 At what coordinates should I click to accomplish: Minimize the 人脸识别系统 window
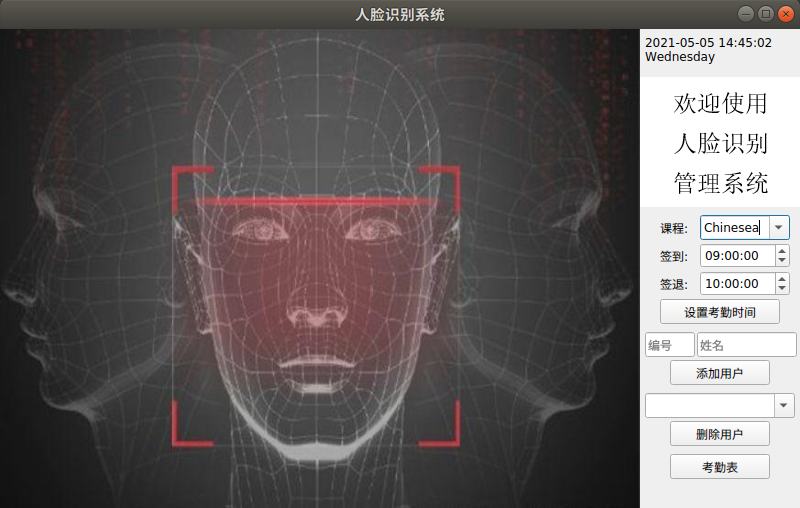click(746, 14)
